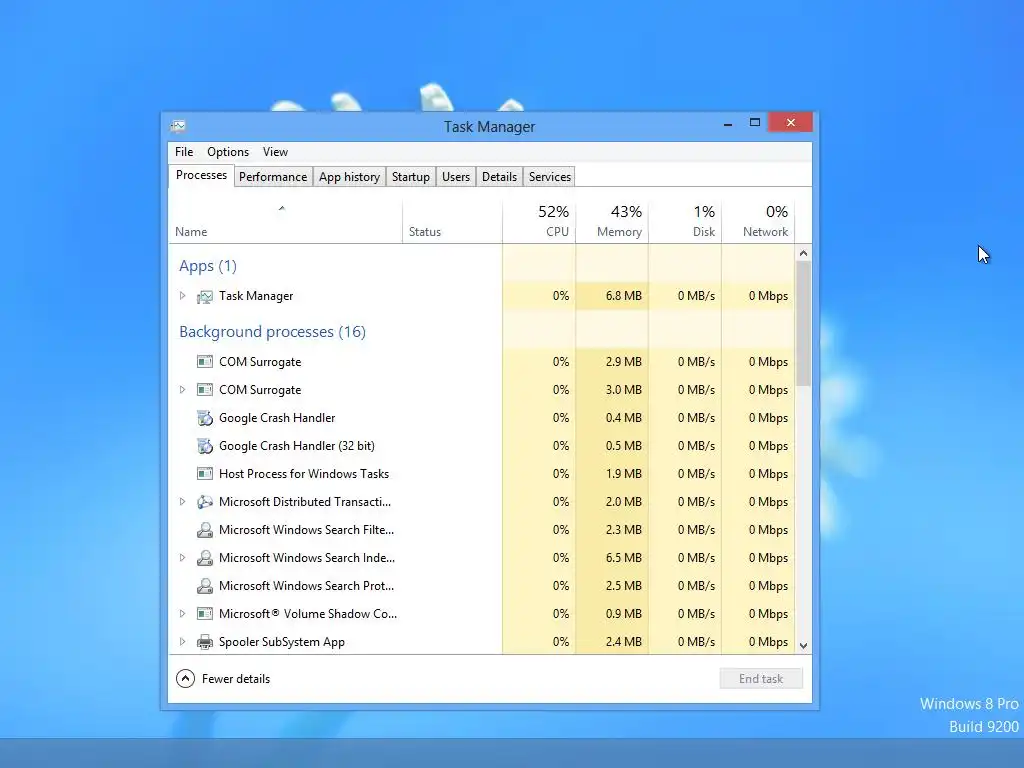This screenshot has height=768, width=1024.
Task: Select the Google Crash Handler (32 bit) row
Action: click(x=482, y=446)
